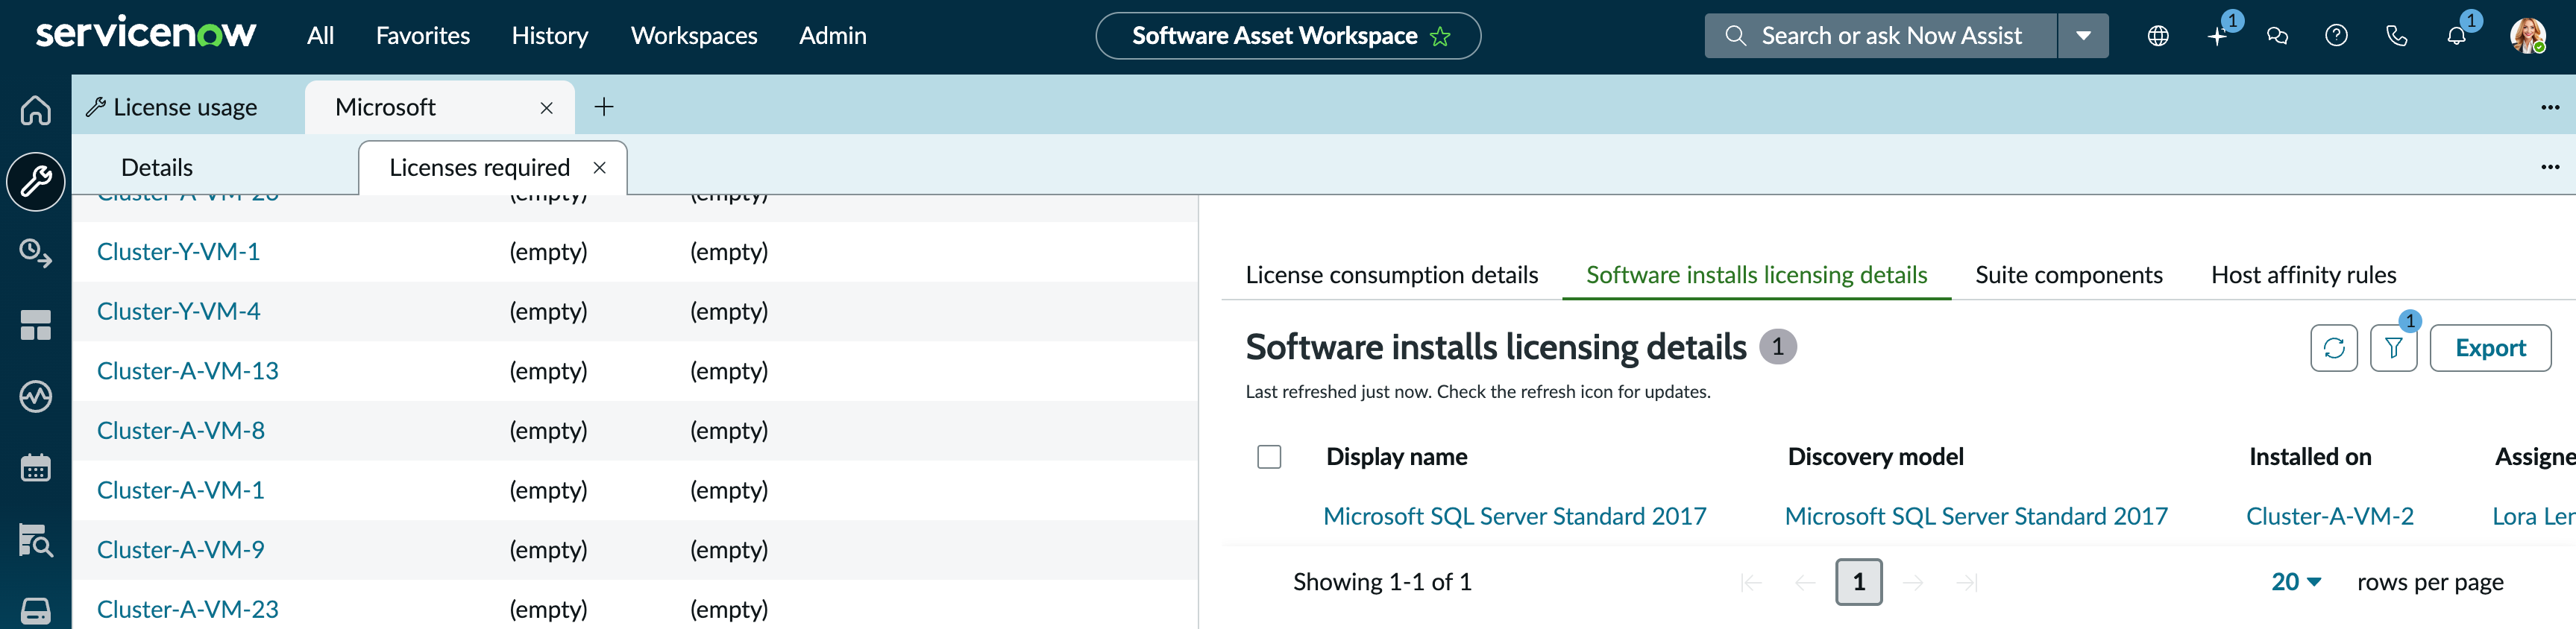Screen dimensions: 2576x629
Task: Open the chat conversations icon
Action: click(x=2277, y=36)
